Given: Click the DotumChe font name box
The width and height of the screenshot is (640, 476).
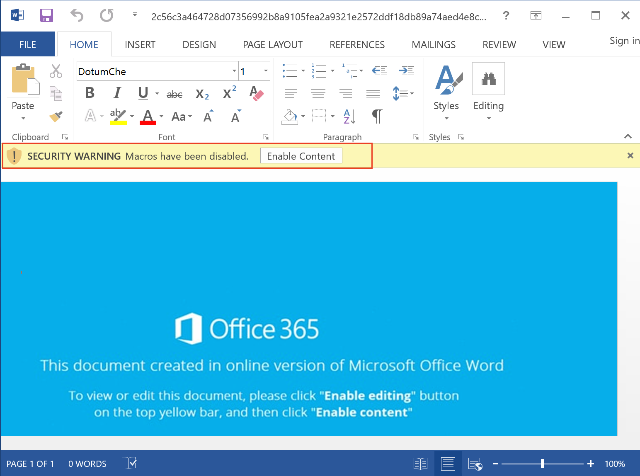Looking at the screenshot, I should pos(154,71).
